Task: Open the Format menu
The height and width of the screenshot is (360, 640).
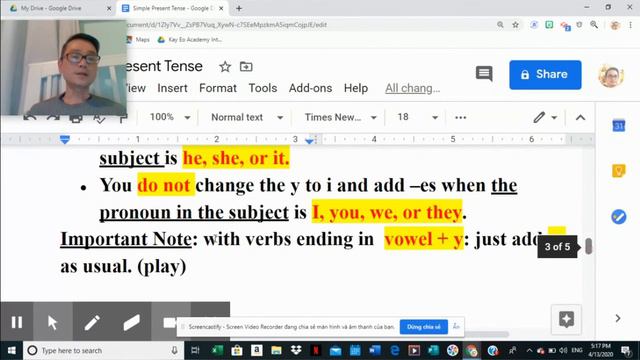Action: 218,88
